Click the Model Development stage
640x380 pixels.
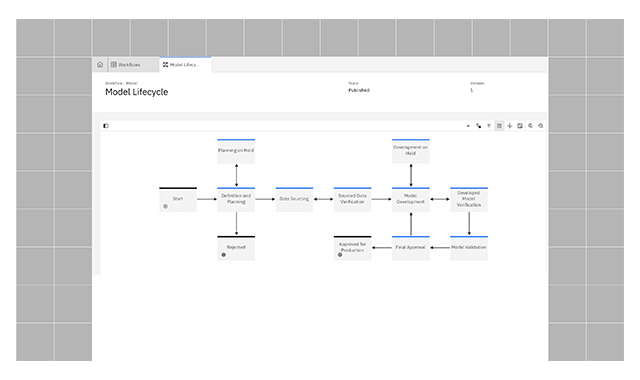pyautogui.click(x=411, y=200)
